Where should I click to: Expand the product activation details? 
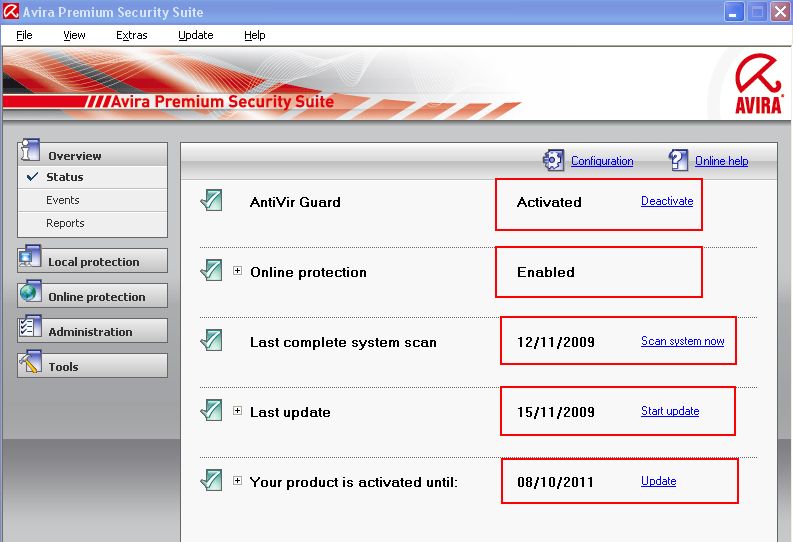click(237, 480)
